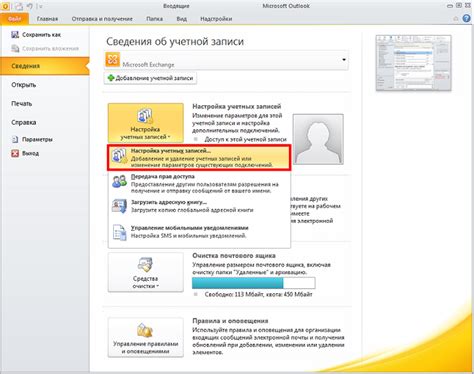Screen dimensions: 474x374
Task: Click the mobile notifications document icon
Action: (119, 232)
